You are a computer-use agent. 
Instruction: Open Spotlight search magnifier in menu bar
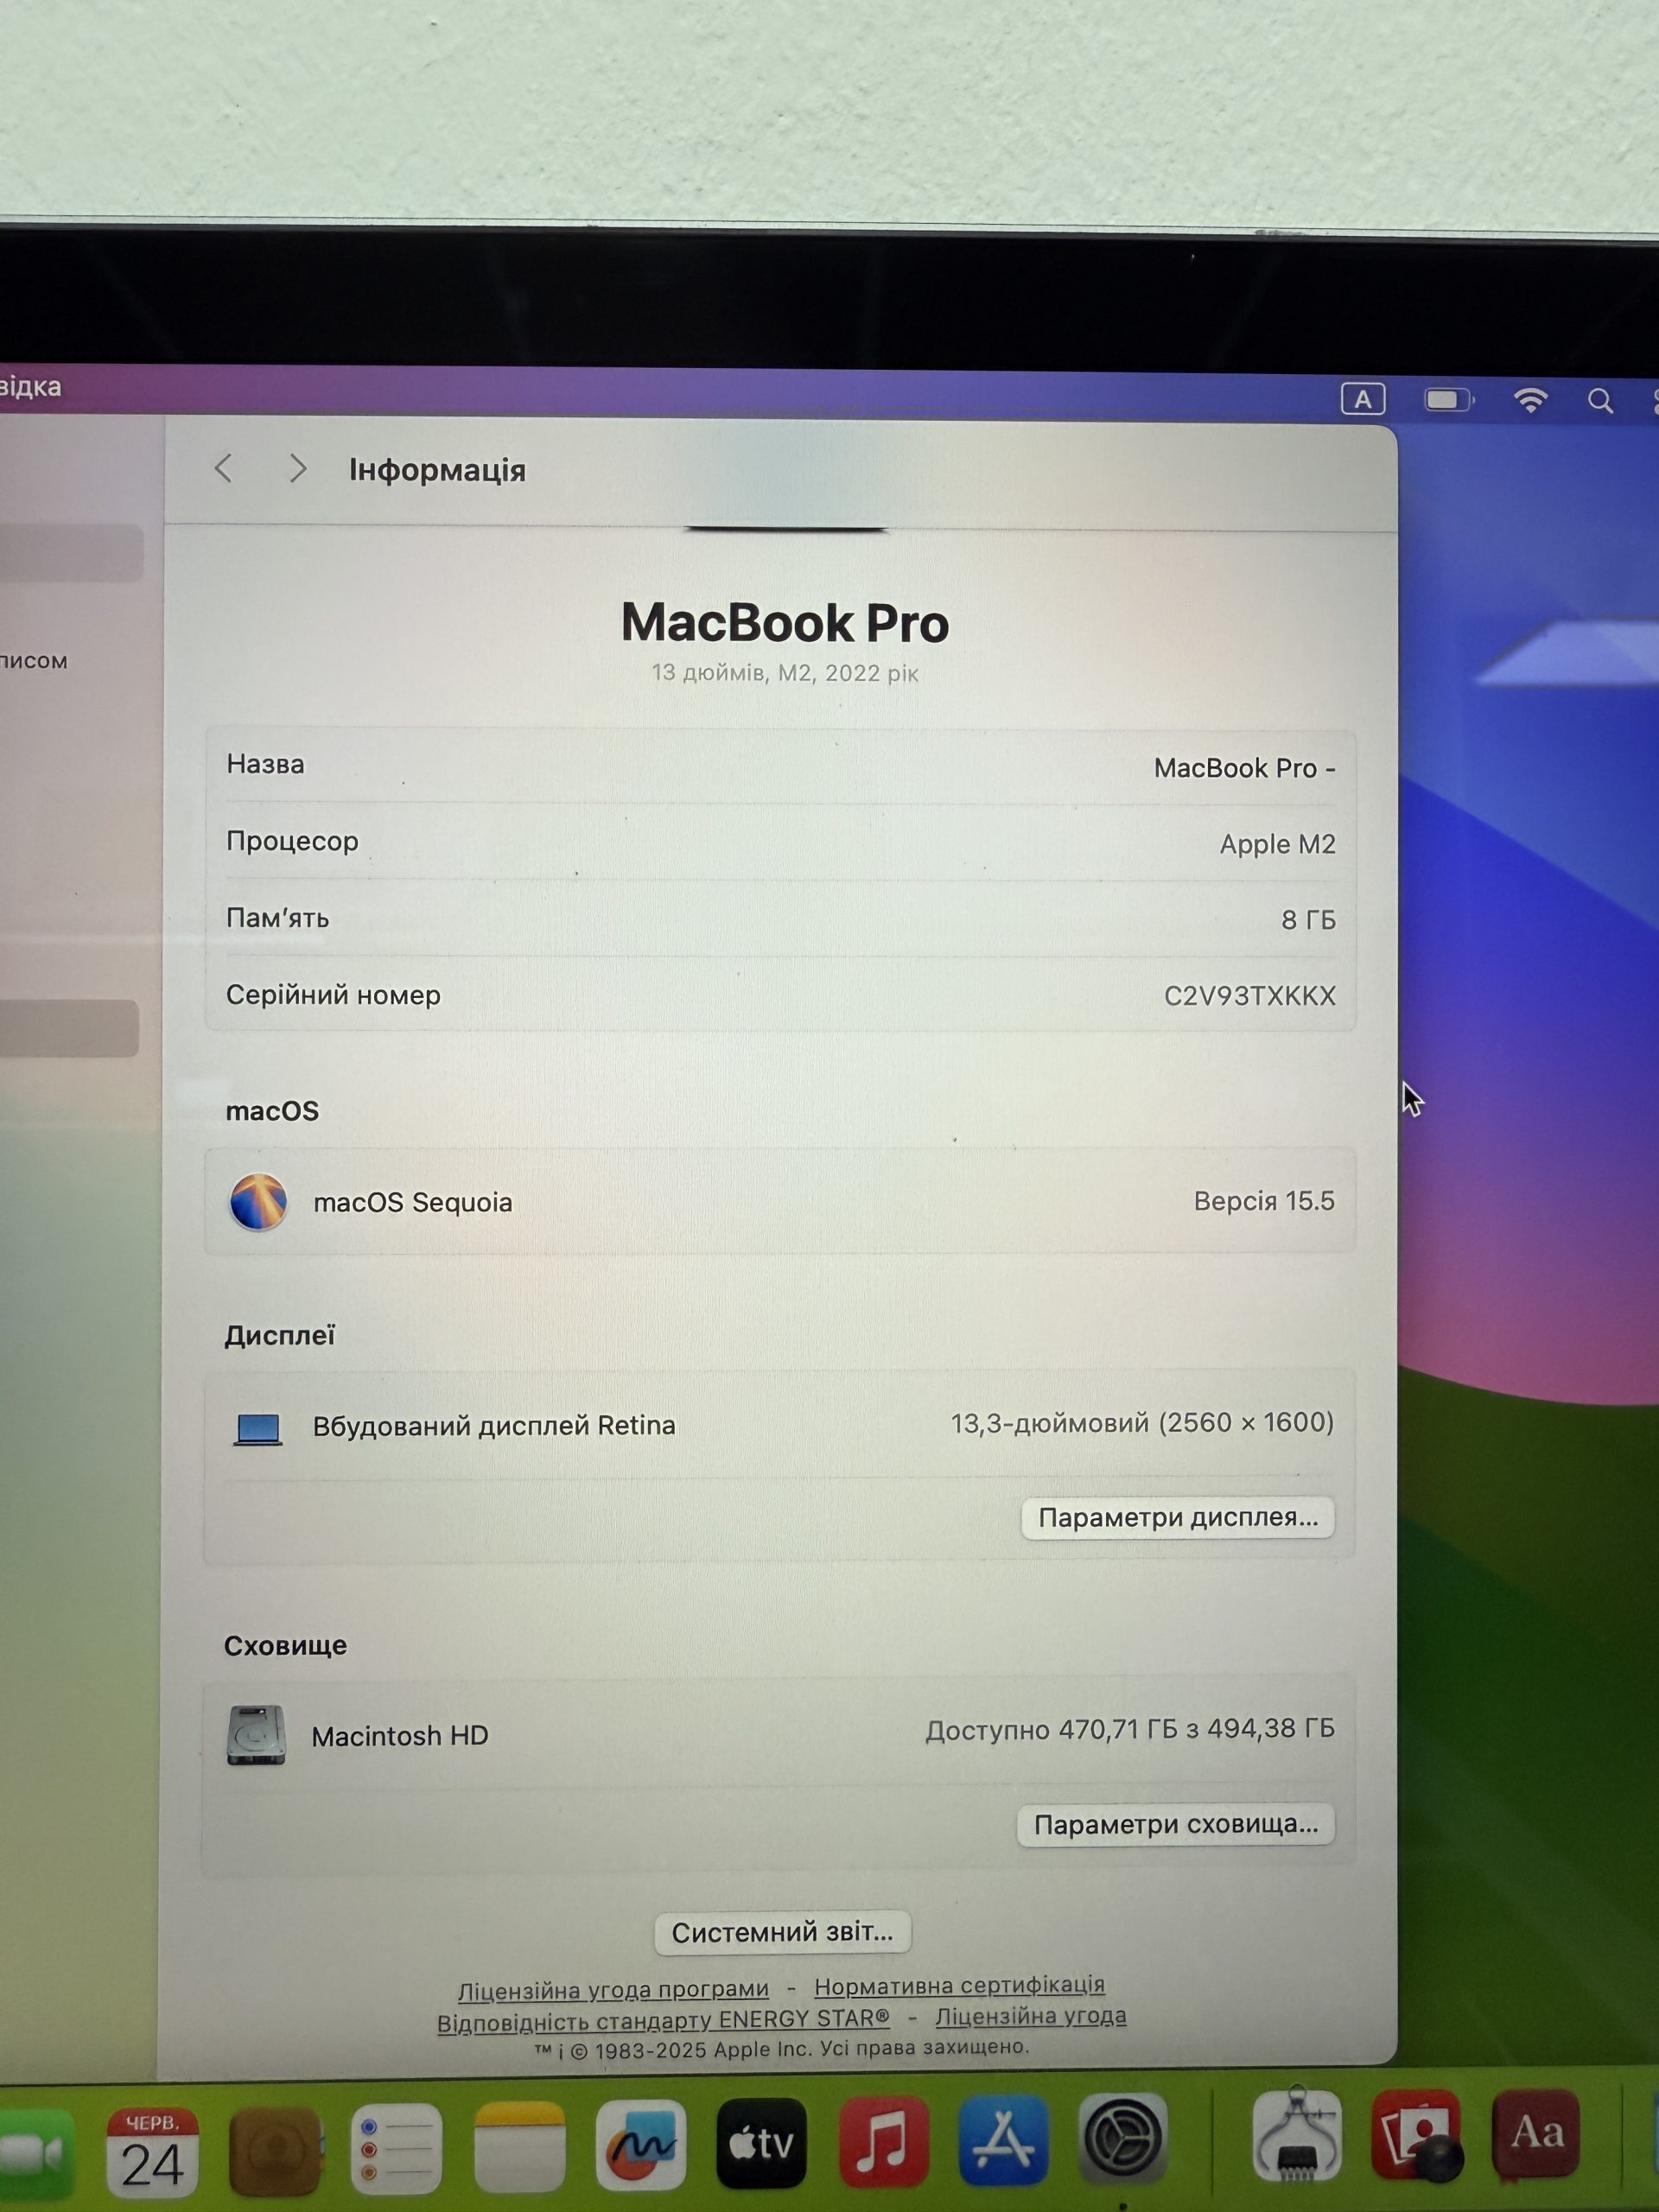click(x=1600, y=402)
